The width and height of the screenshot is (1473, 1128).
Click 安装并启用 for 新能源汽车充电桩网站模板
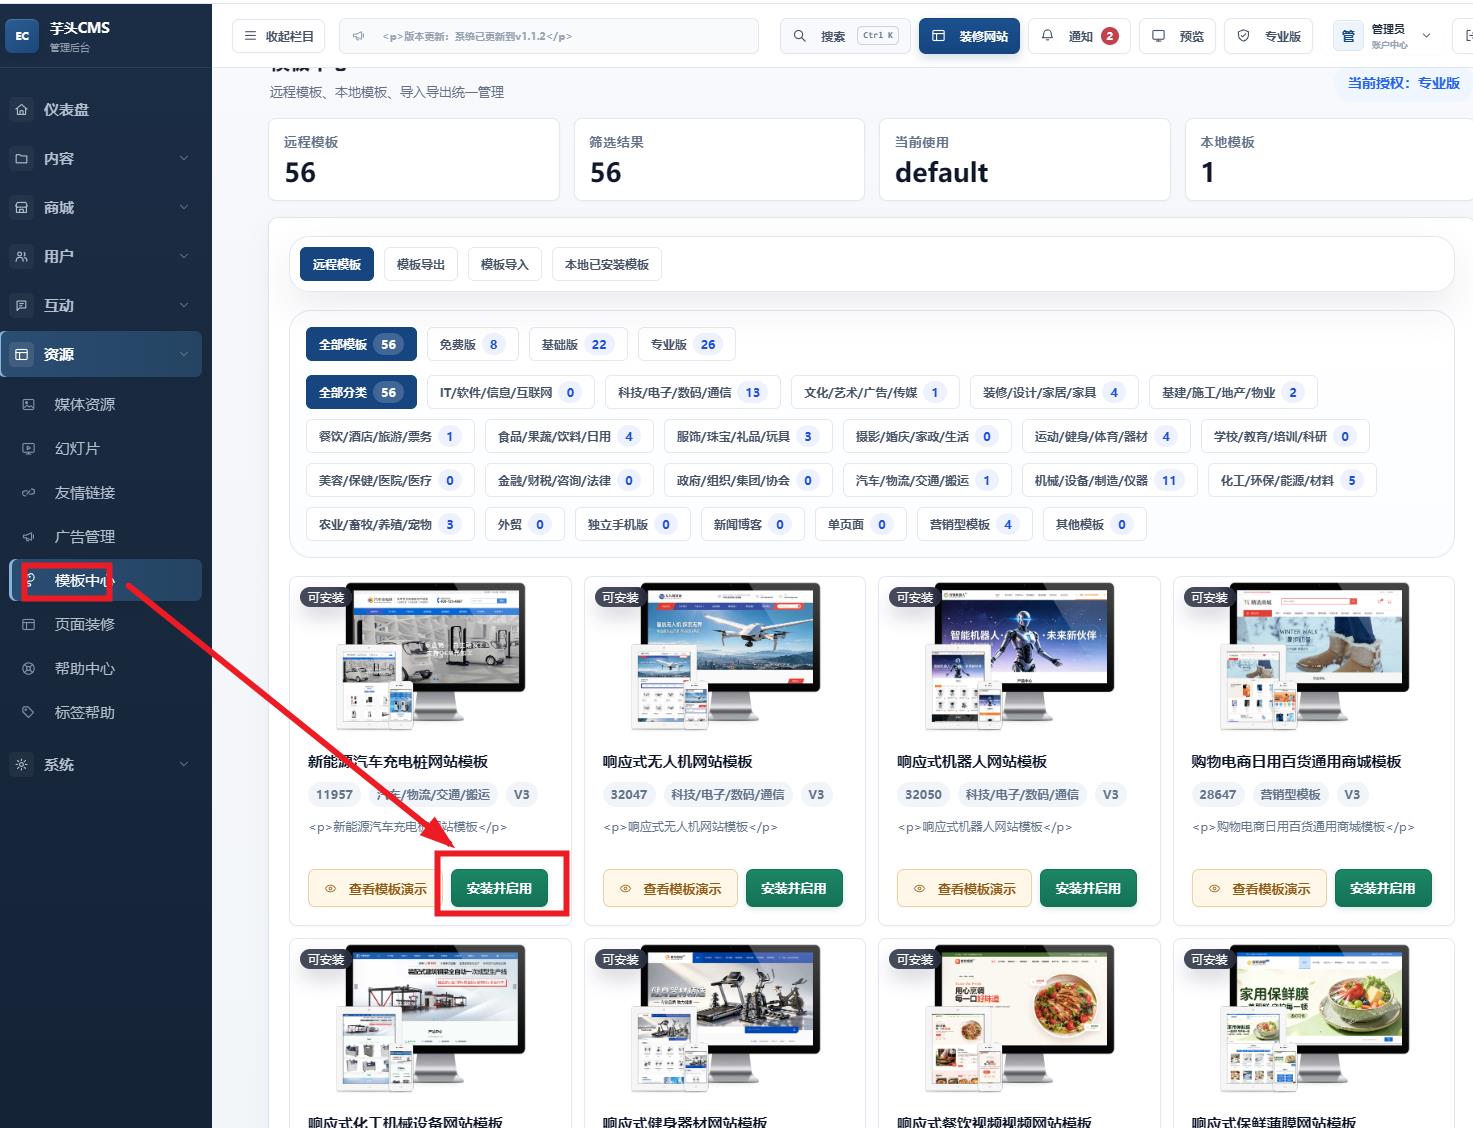(x=499, y=889)
